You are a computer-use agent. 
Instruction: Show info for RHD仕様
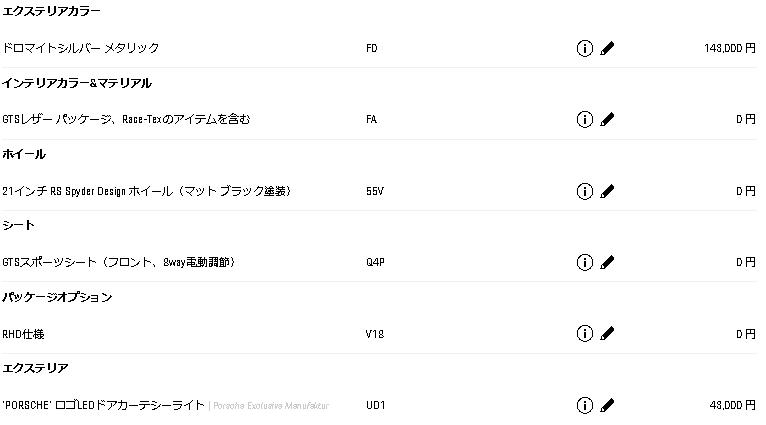tap(584, 334)
